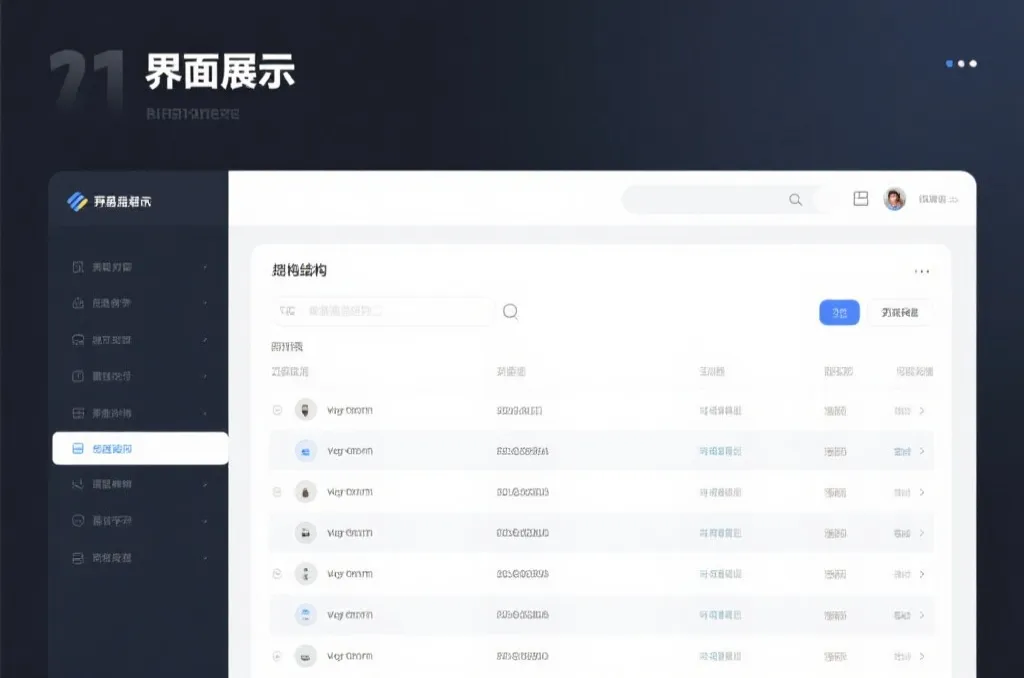Click the dark circular icon in the first table row

pos(305,409)
